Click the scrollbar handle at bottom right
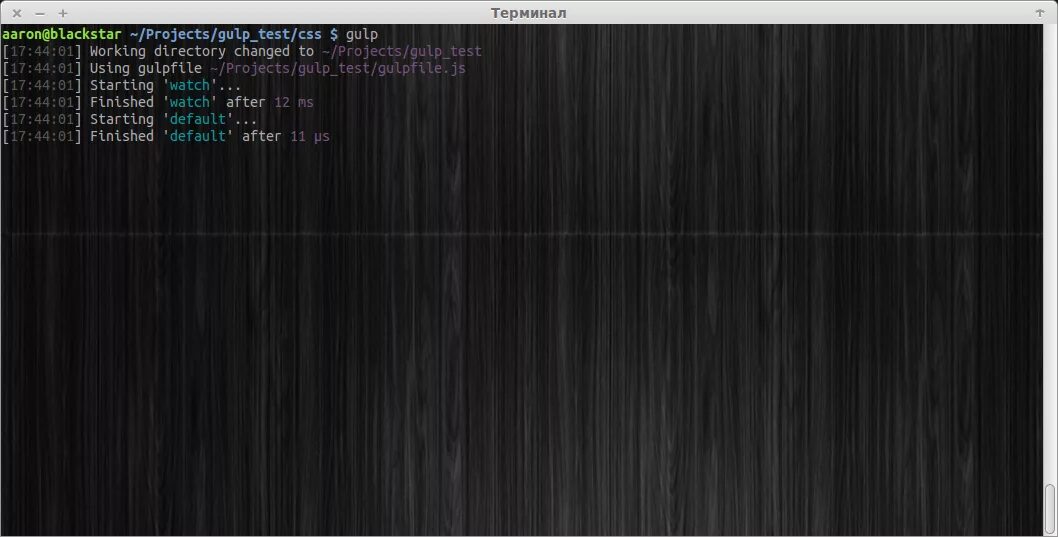This screenshot has width=1058, height=537. pos(1049,507)
